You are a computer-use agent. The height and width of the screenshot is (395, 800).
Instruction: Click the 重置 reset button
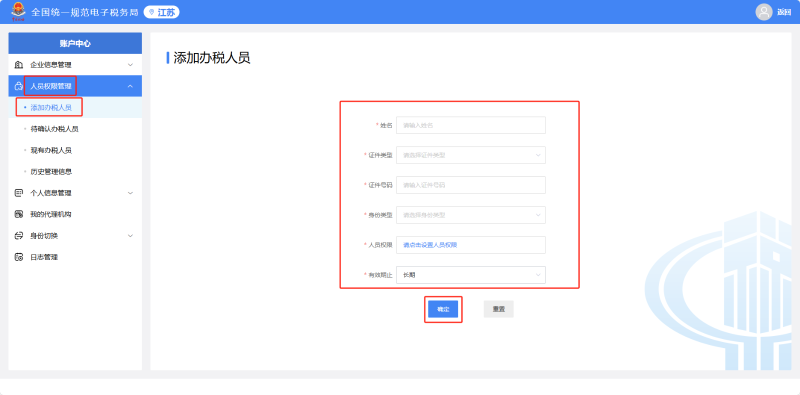tap(498, 309)
